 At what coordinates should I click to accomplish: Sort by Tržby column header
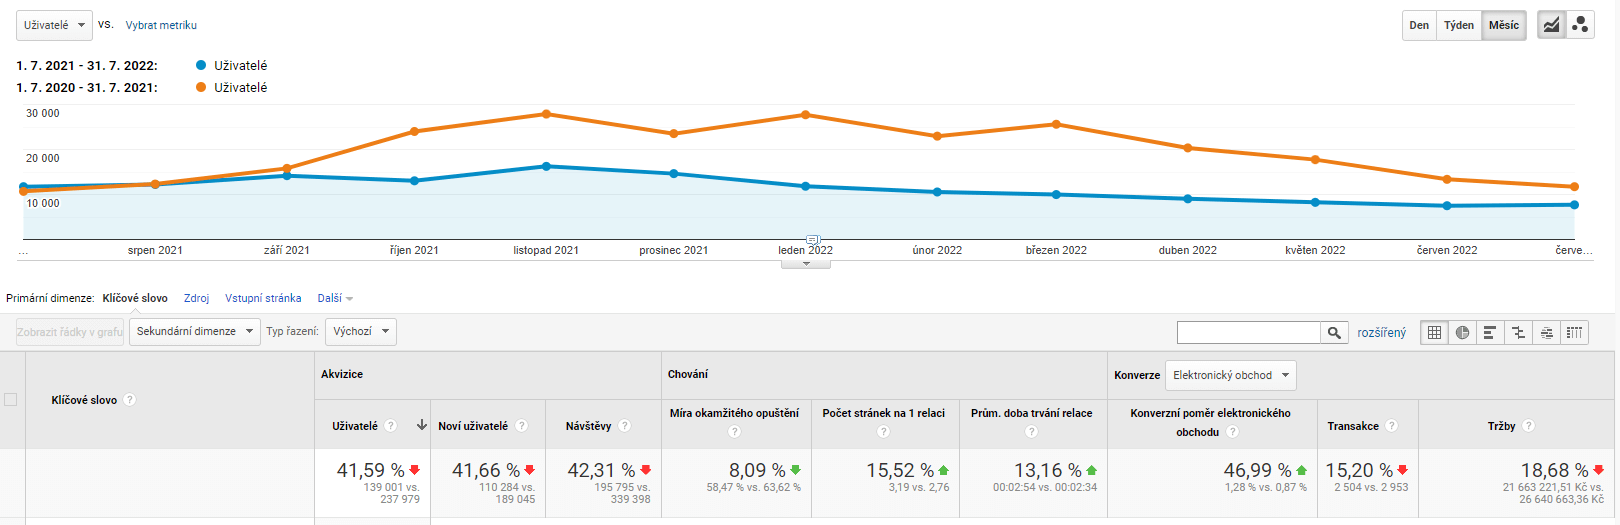point(1501,426)
